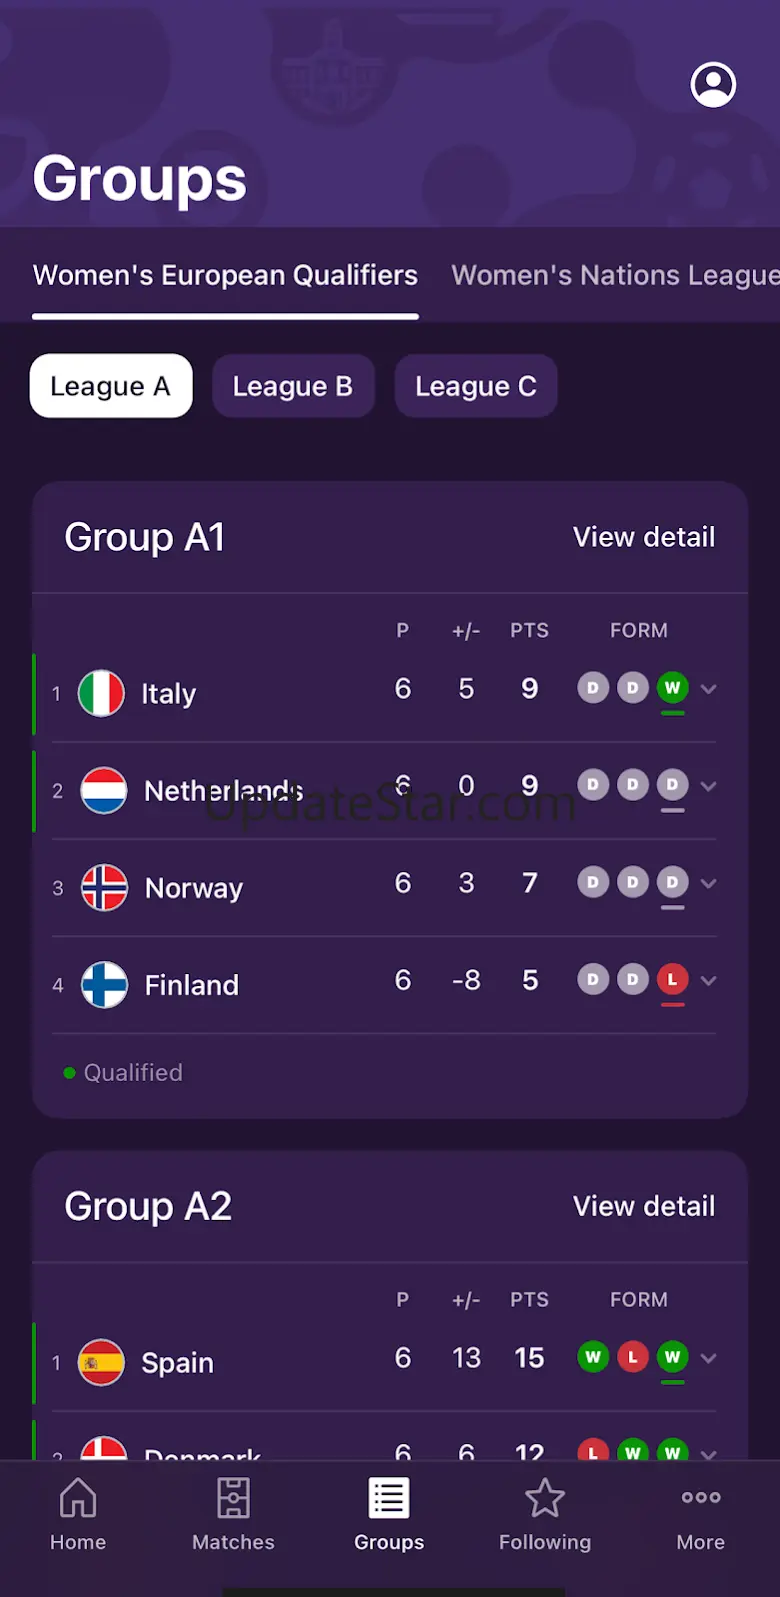This screenshot has height=1597, width=780.
Task: Open View detail for Group A2
Action: click(644, 1206)
